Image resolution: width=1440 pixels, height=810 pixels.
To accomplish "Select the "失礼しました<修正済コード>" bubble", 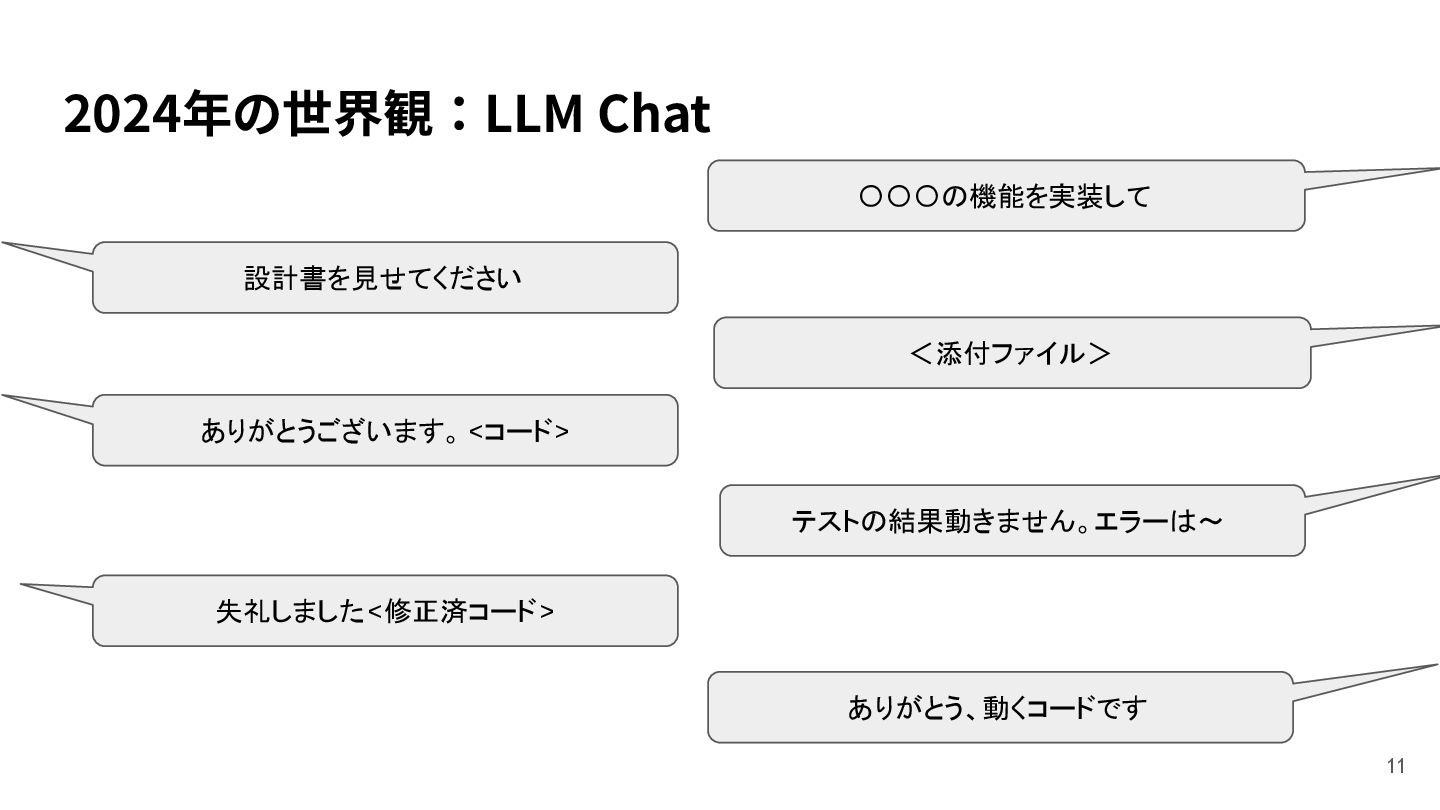I will [384, 611].
